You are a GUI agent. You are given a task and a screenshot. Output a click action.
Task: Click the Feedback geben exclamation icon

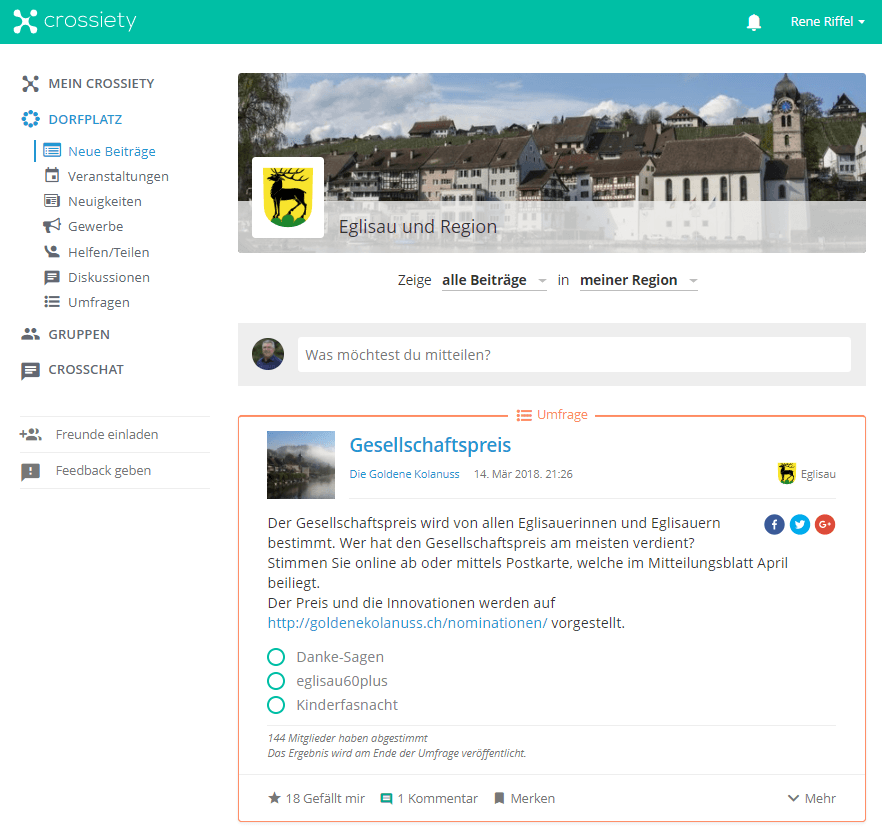[30, 471]
